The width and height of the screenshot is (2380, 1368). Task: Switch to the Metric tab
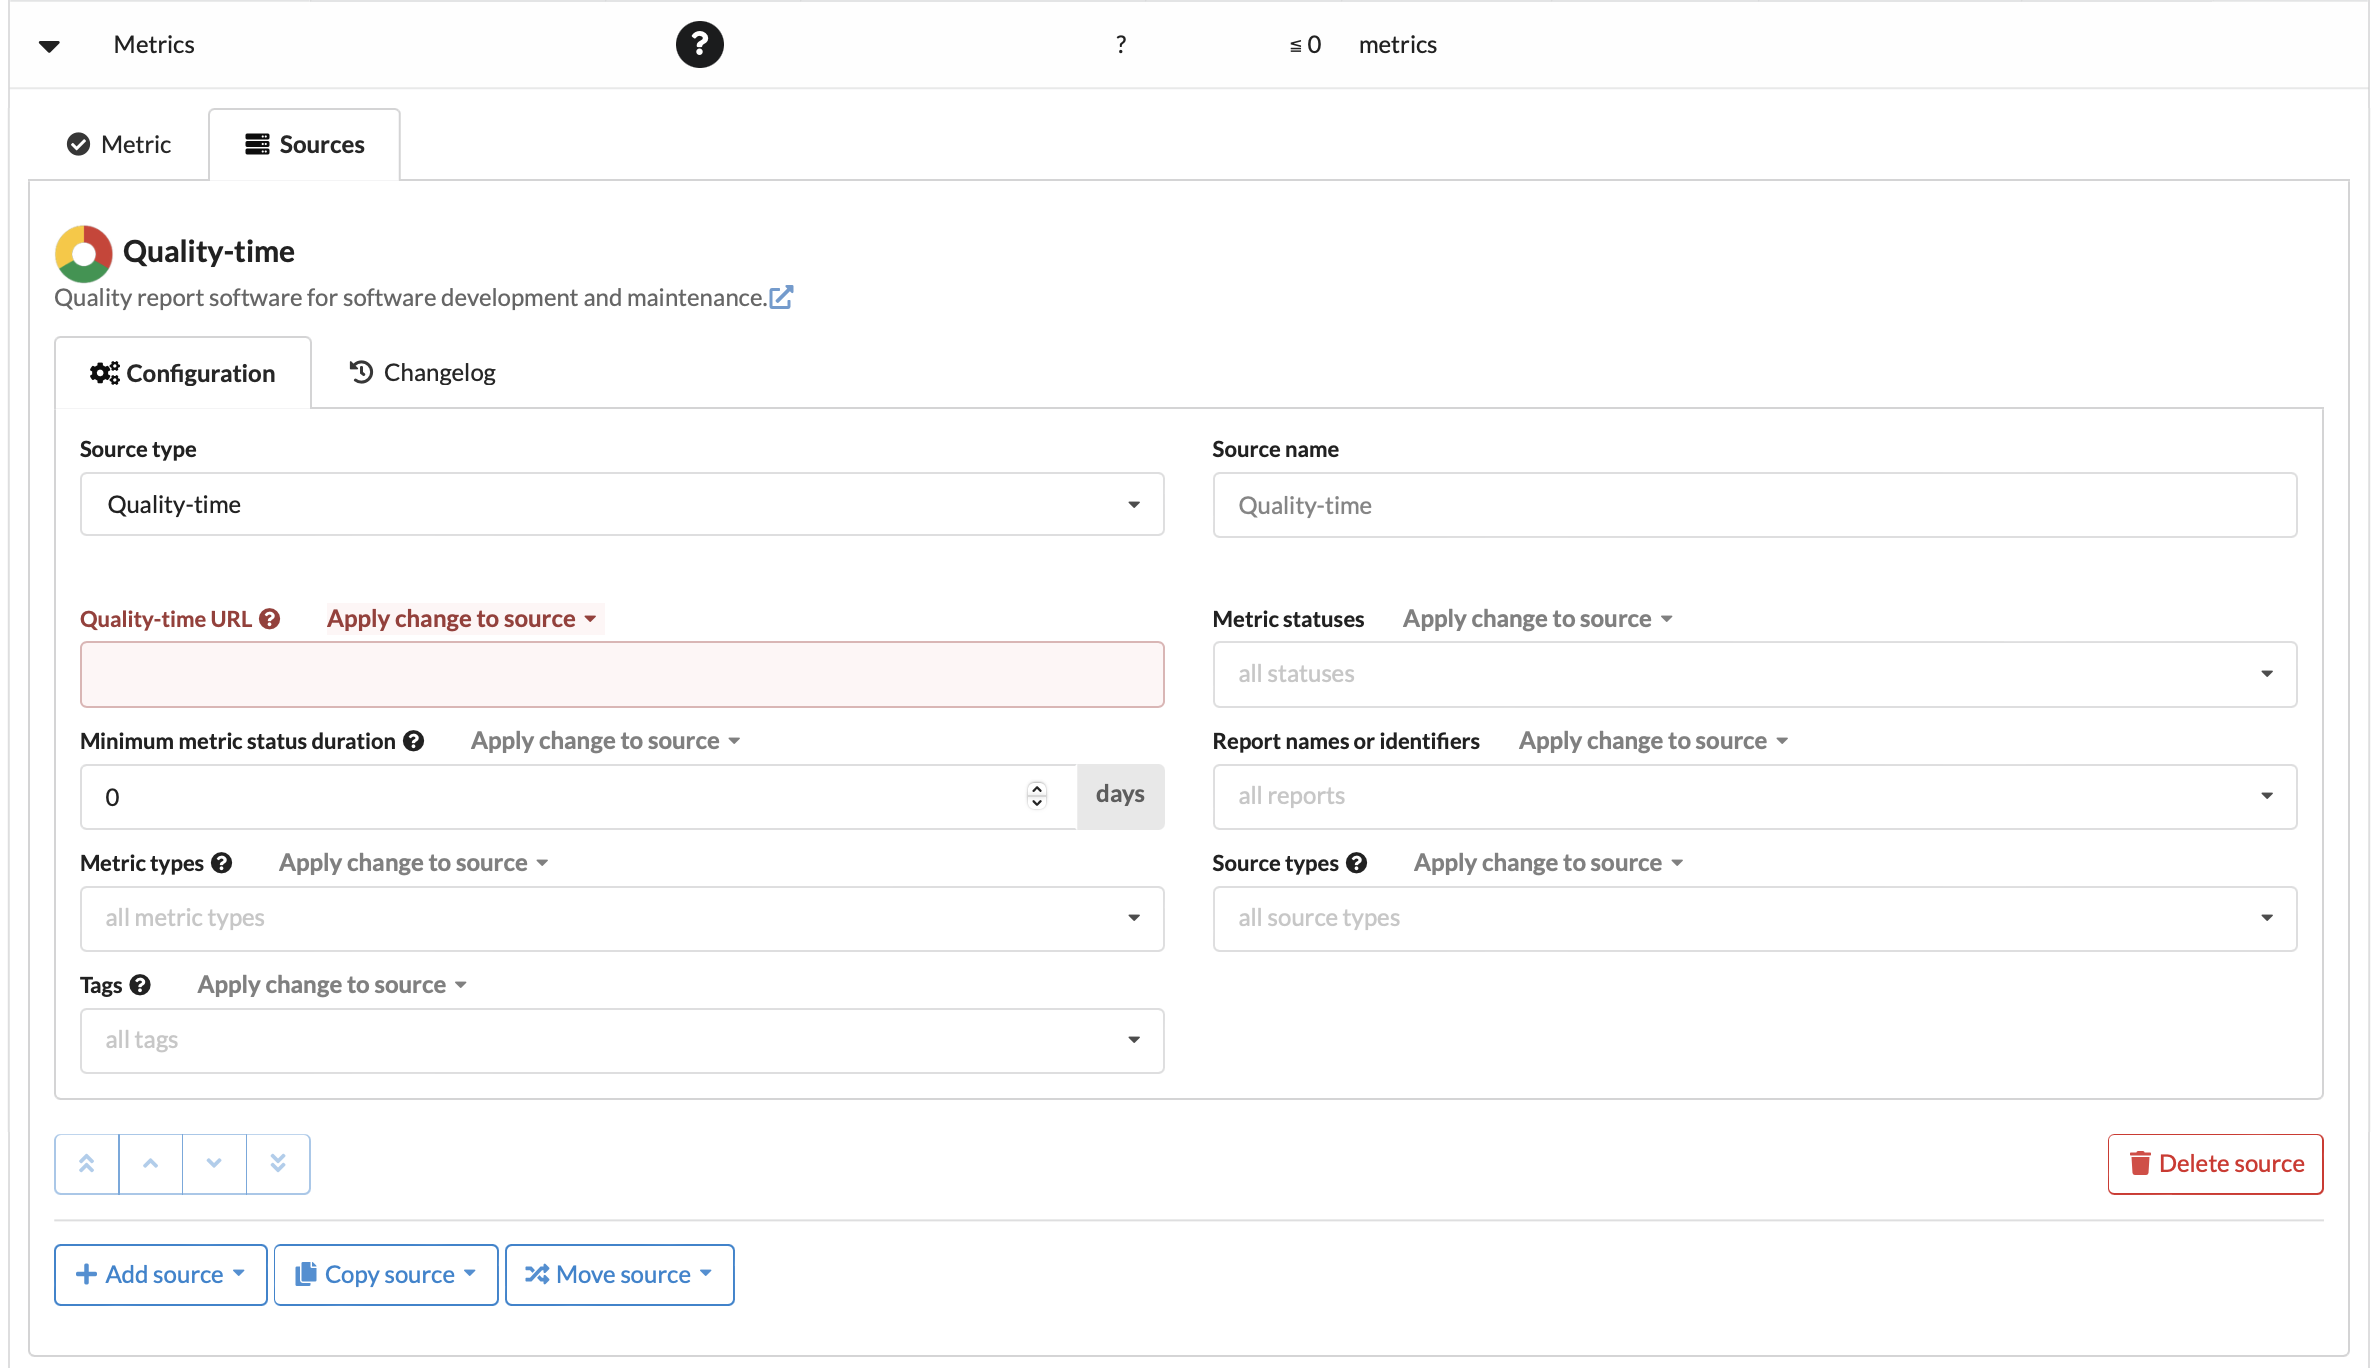point(119,145)
